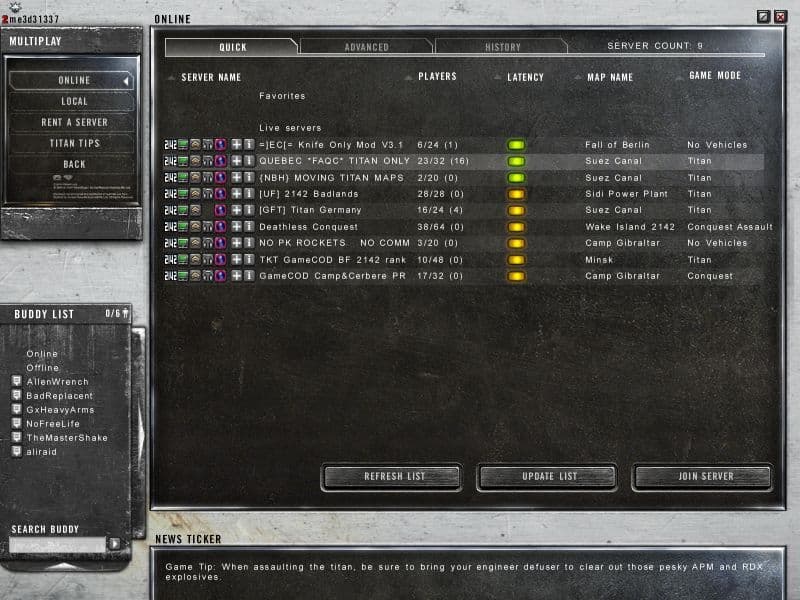Show info for [UF] 2142 Badlands
The height and width of the screenshot is (600, 800).
(x=249, y=194)
